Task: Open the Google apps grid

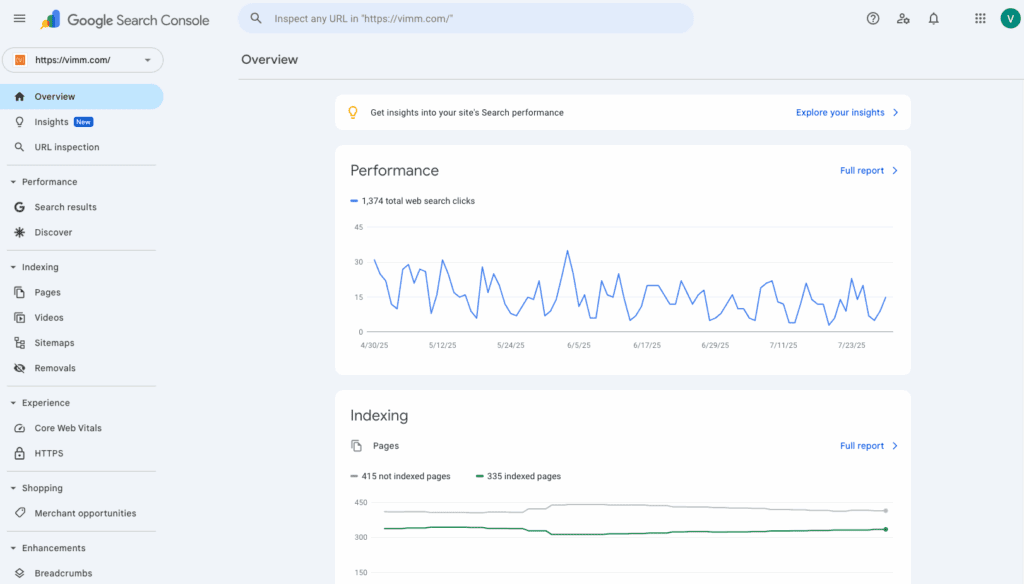Action: point(980,18)
